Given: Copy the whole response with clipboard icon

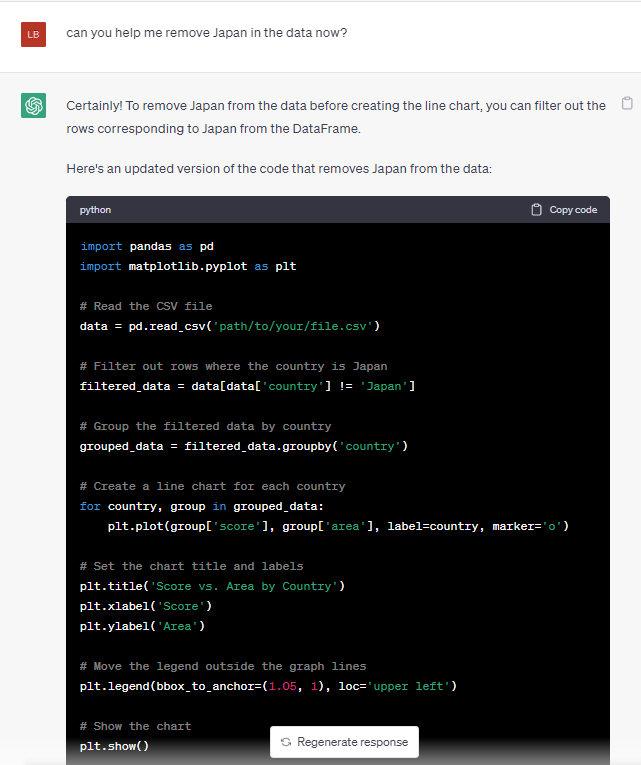Looking at the screenshot, I should (627, 103).
